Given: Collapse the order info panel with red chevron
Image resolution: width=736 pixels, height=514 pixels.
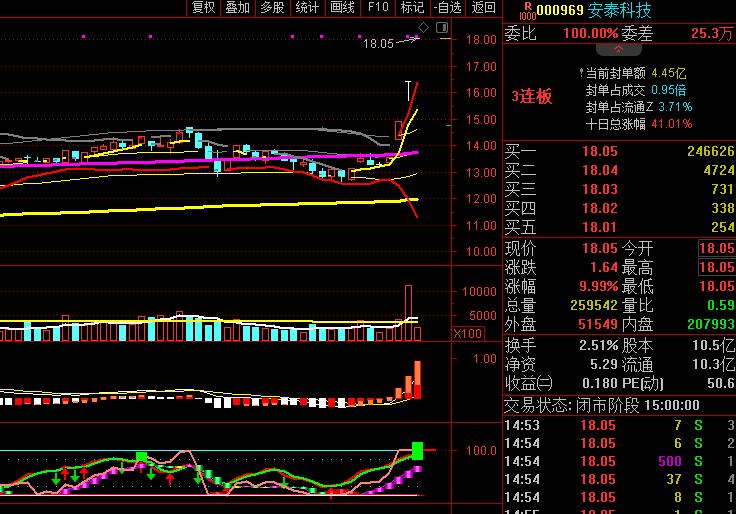Looking at the screenshot, I should [618, 48].
